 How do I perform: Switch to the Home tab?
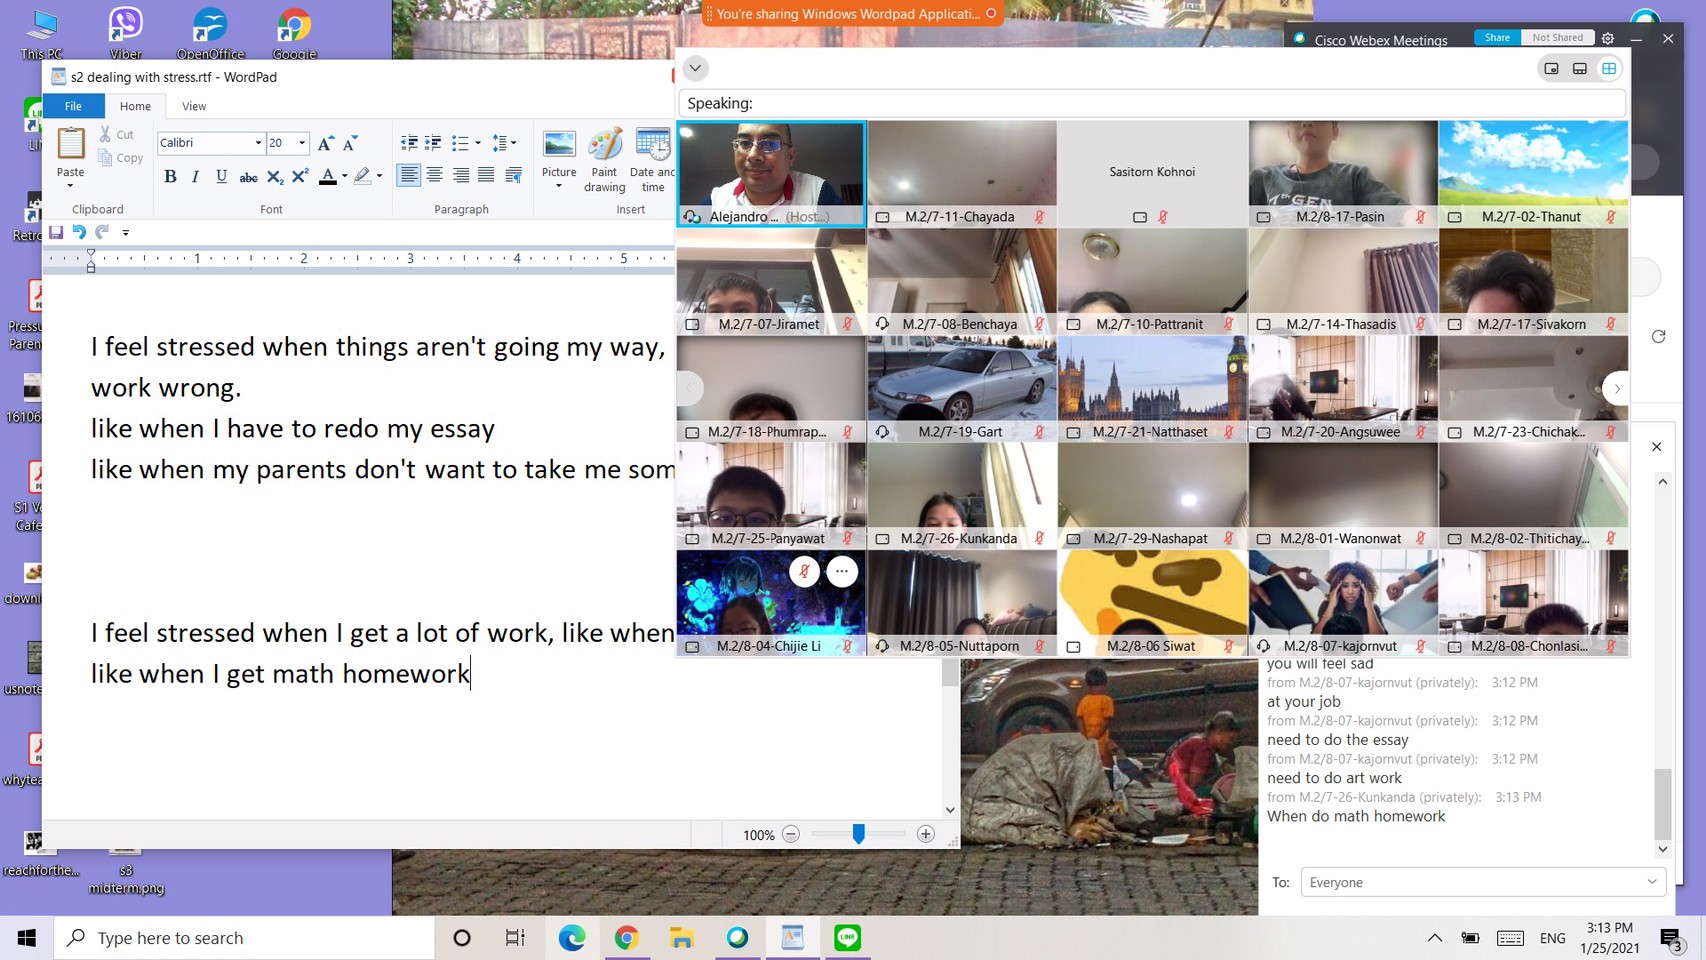[x=135, y=106]
